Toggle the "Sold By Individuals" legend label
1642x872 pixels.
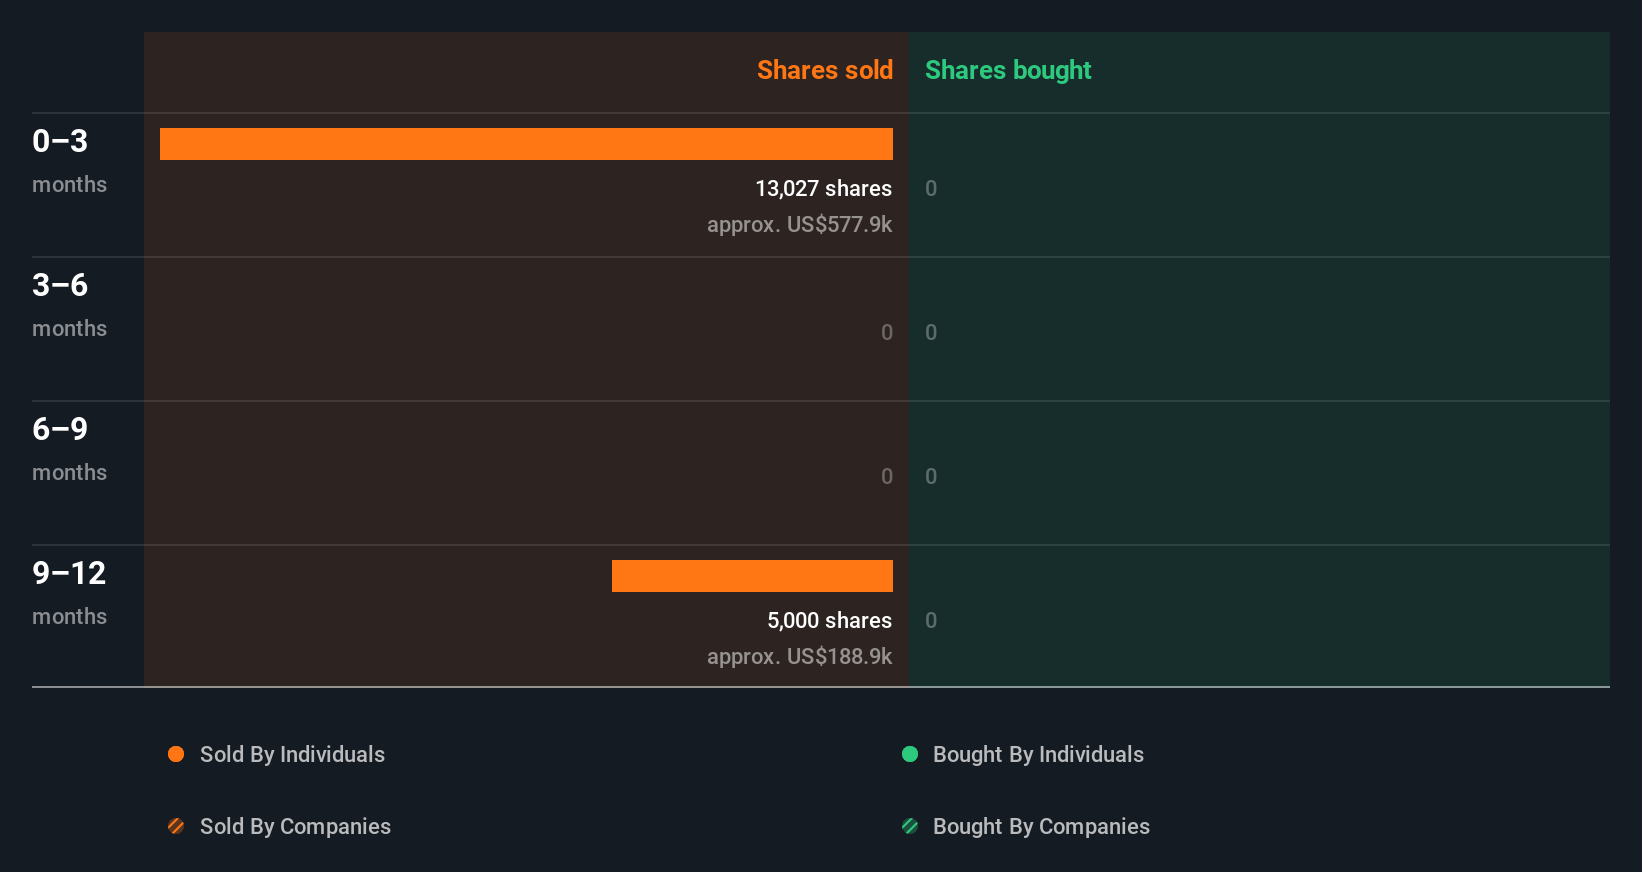coord(292,754)
